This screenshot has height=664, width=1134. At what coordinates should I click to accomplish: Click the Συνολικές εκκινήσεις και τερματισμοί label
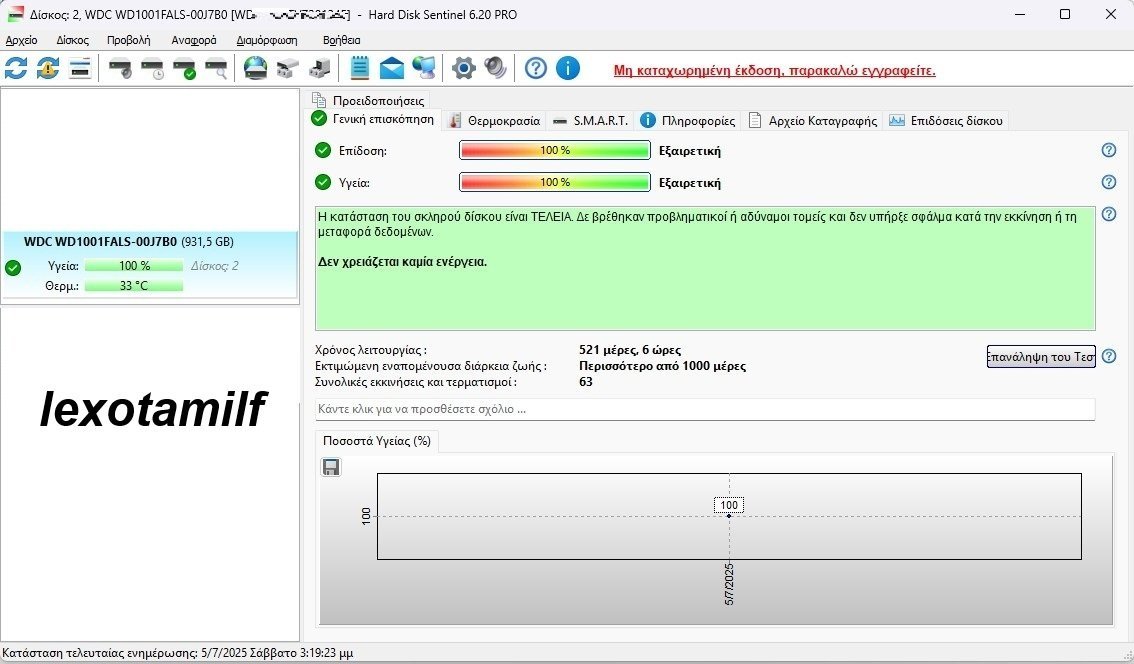[x=417, y=382]
